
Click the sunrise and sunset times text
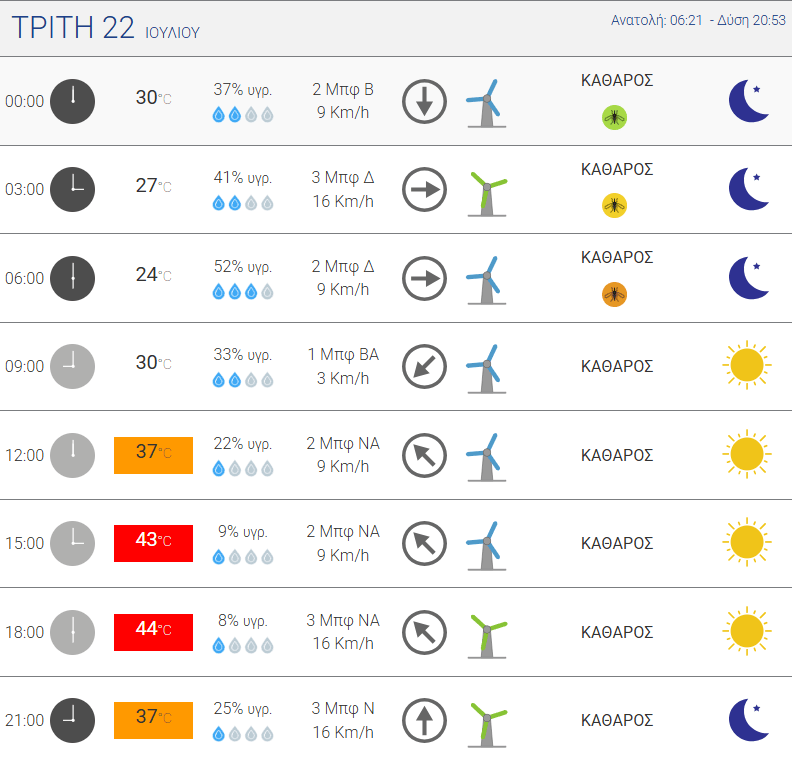[698, 20]
